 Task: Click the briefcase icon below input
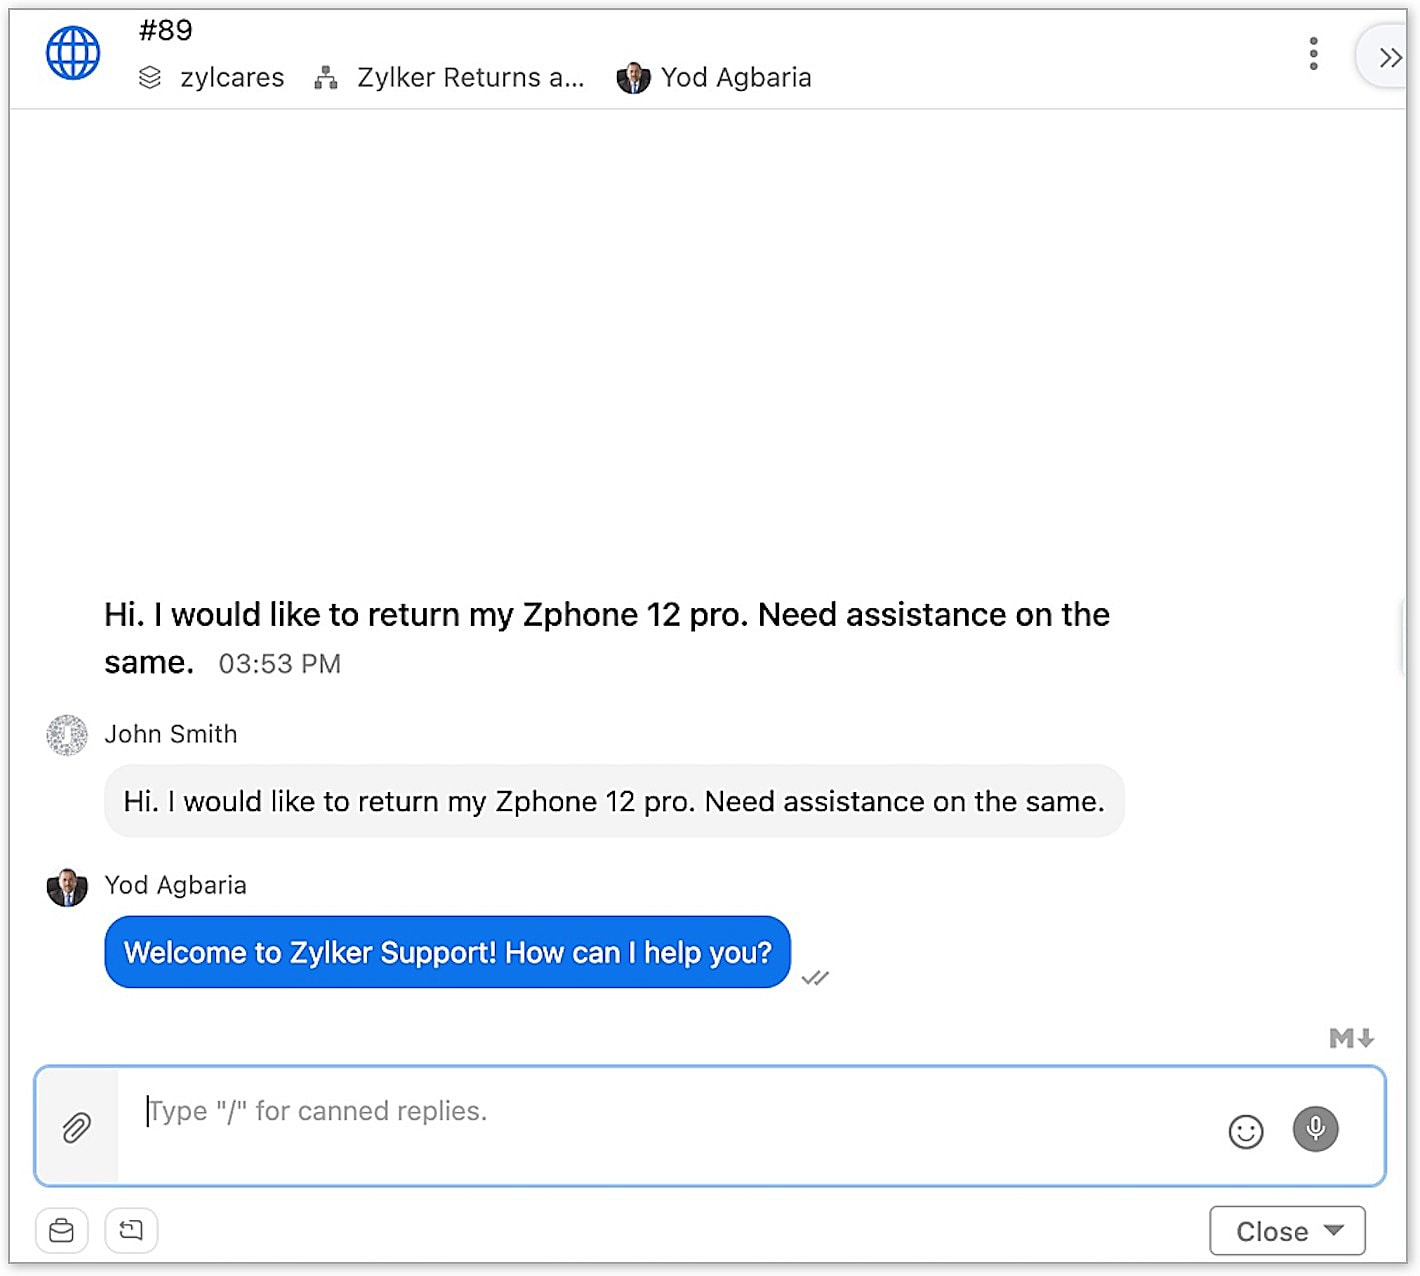click(x=62, y=1230)
